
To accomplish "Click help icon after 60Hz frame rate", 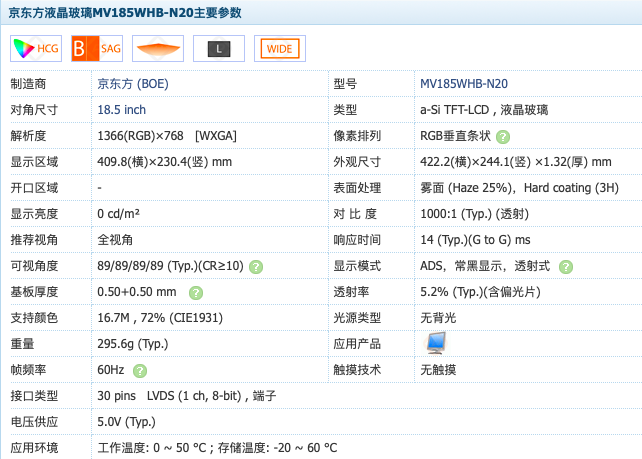I will click(x=140, y=371).
